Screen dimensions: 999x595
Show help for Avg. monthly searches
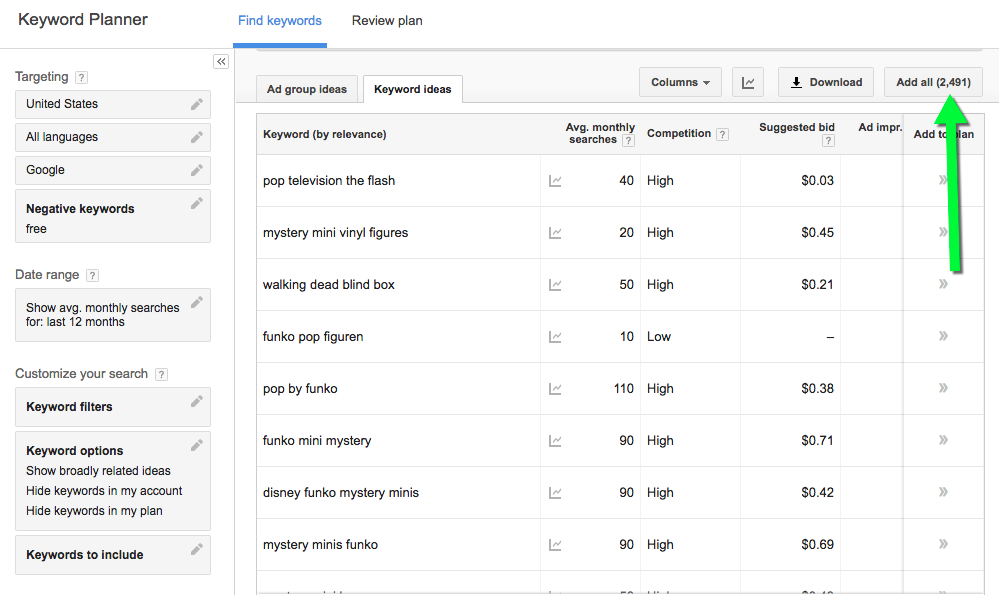pyautogui.click(x=628, y=141)
